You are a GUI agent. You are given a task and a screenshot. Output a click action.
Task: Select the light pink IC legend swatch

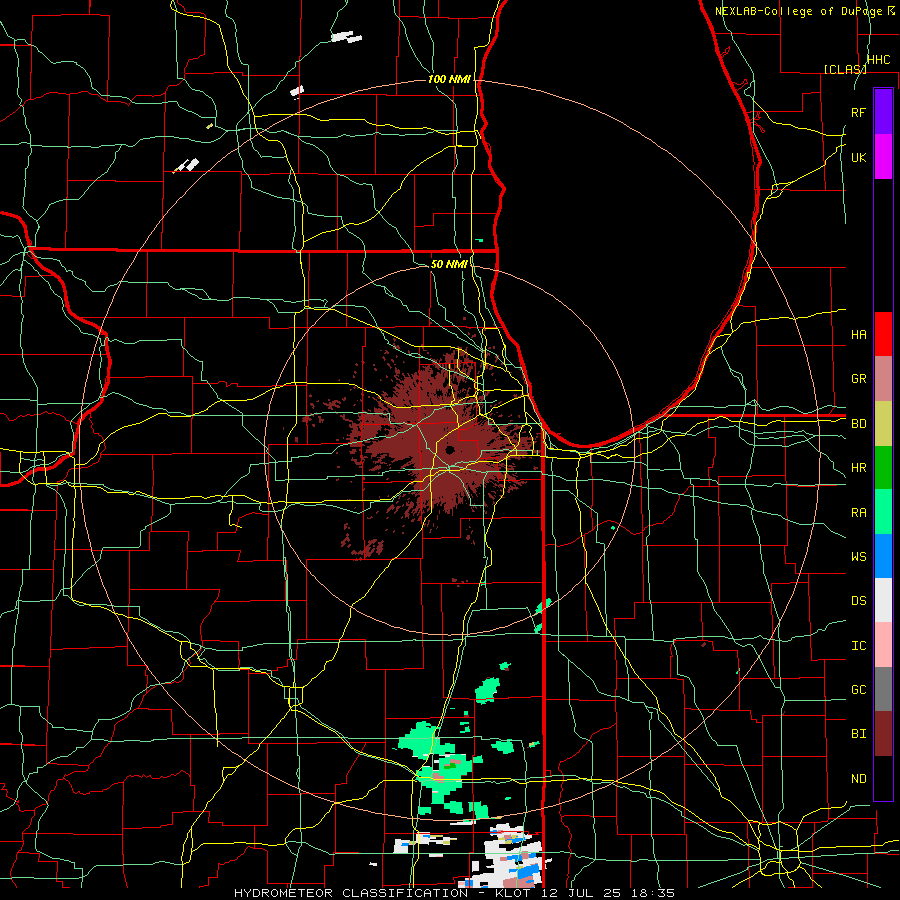tap(883, 645)
